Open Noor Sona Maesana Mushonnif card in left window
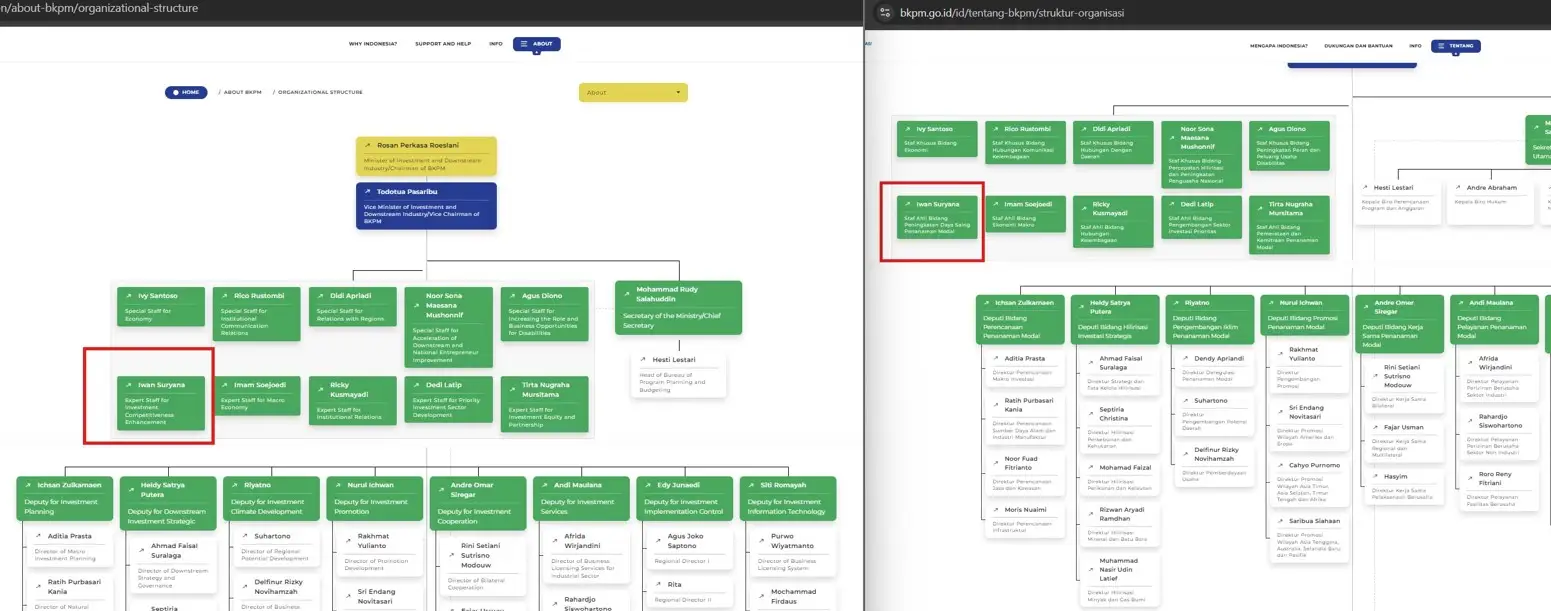The width and height of the screenshot is (1551, 611). 448,326
